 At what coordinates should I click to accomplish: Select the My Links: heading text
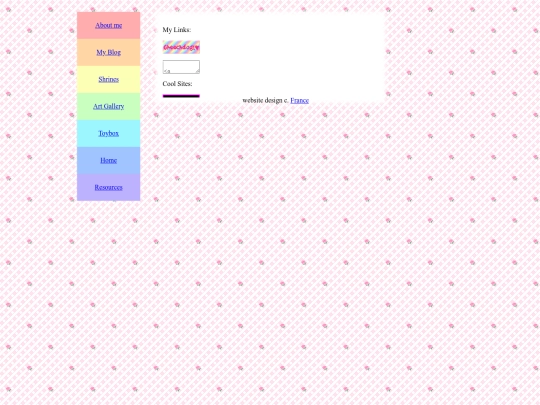177,30
